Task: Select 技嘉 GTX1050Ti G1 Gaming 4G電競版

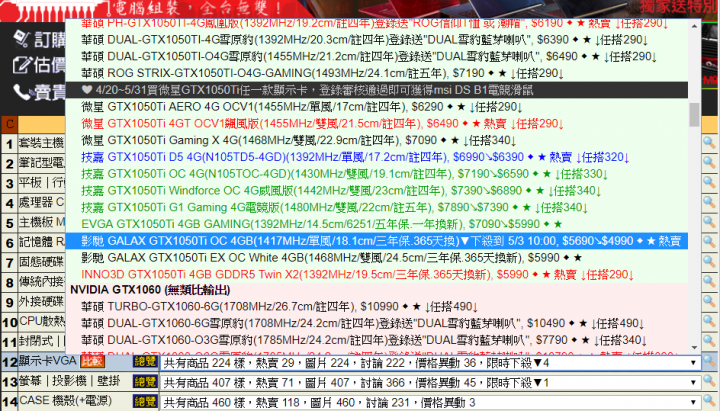Action: [377, 207]
